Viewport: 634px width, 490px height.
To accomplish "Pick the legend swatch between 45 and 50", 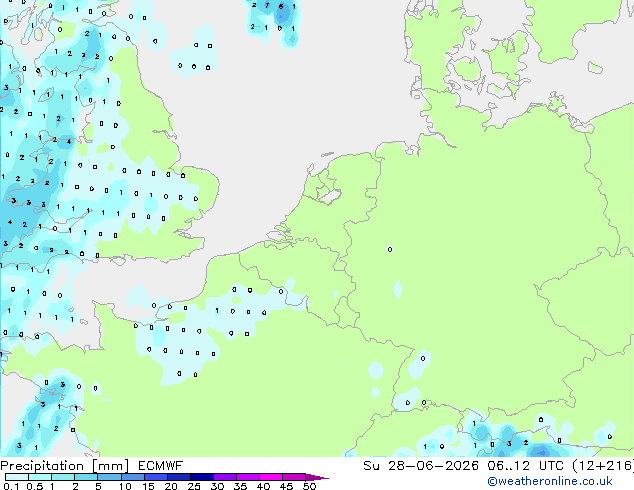I will point(294,477).
